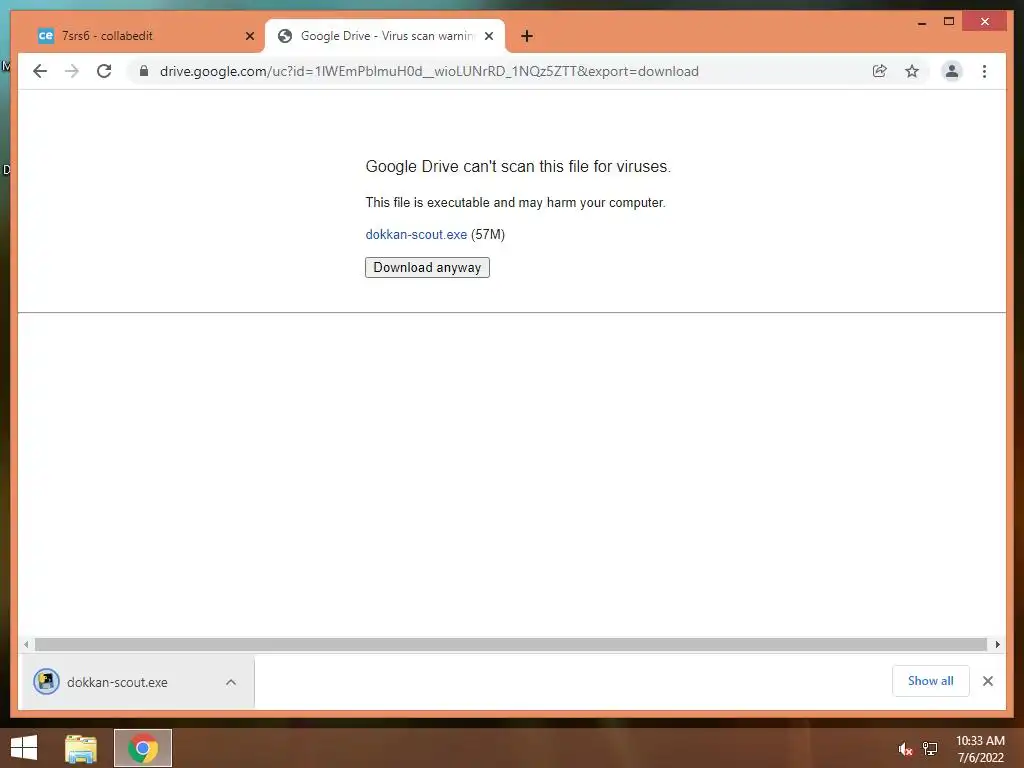Viewport: 1024px width, 768px height.
Task: Share this page icon in address bar
Action: coord(880,71)
